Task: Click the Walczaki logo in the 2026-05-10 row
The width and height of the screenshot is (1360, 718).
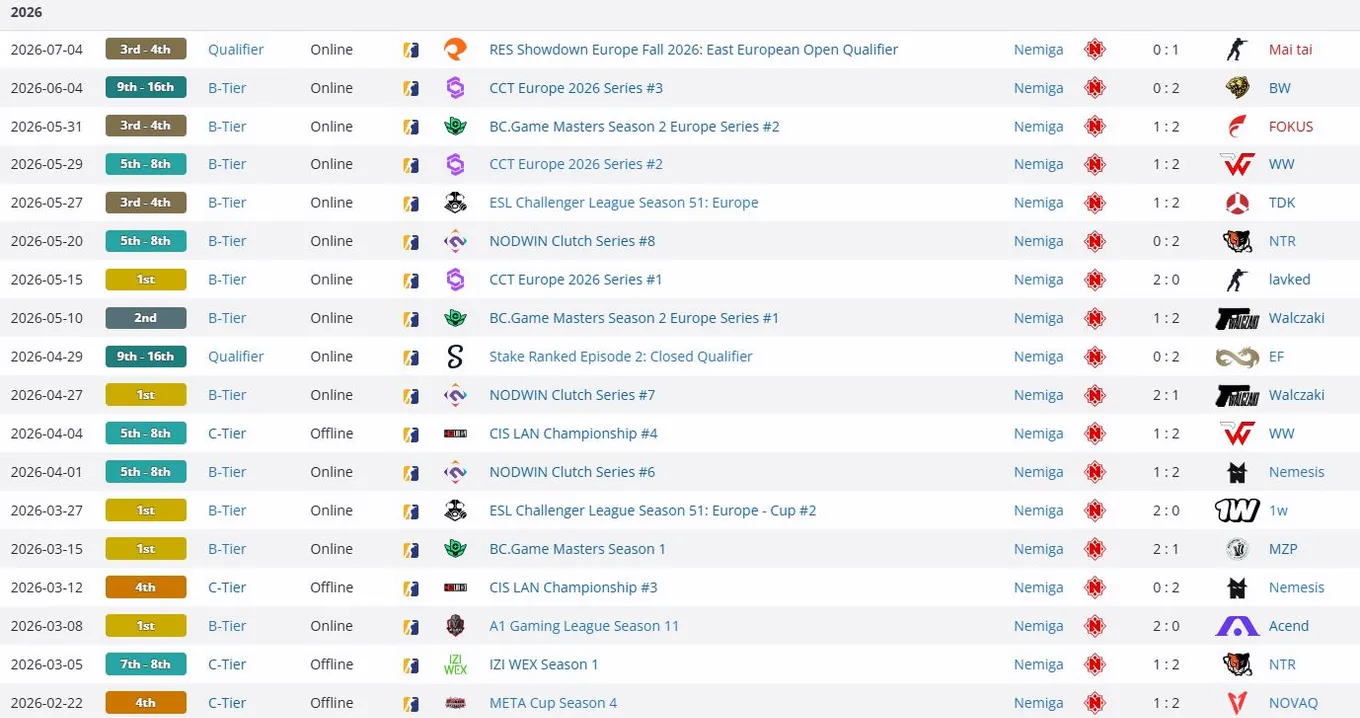Action: click(x=1237, y=318)
